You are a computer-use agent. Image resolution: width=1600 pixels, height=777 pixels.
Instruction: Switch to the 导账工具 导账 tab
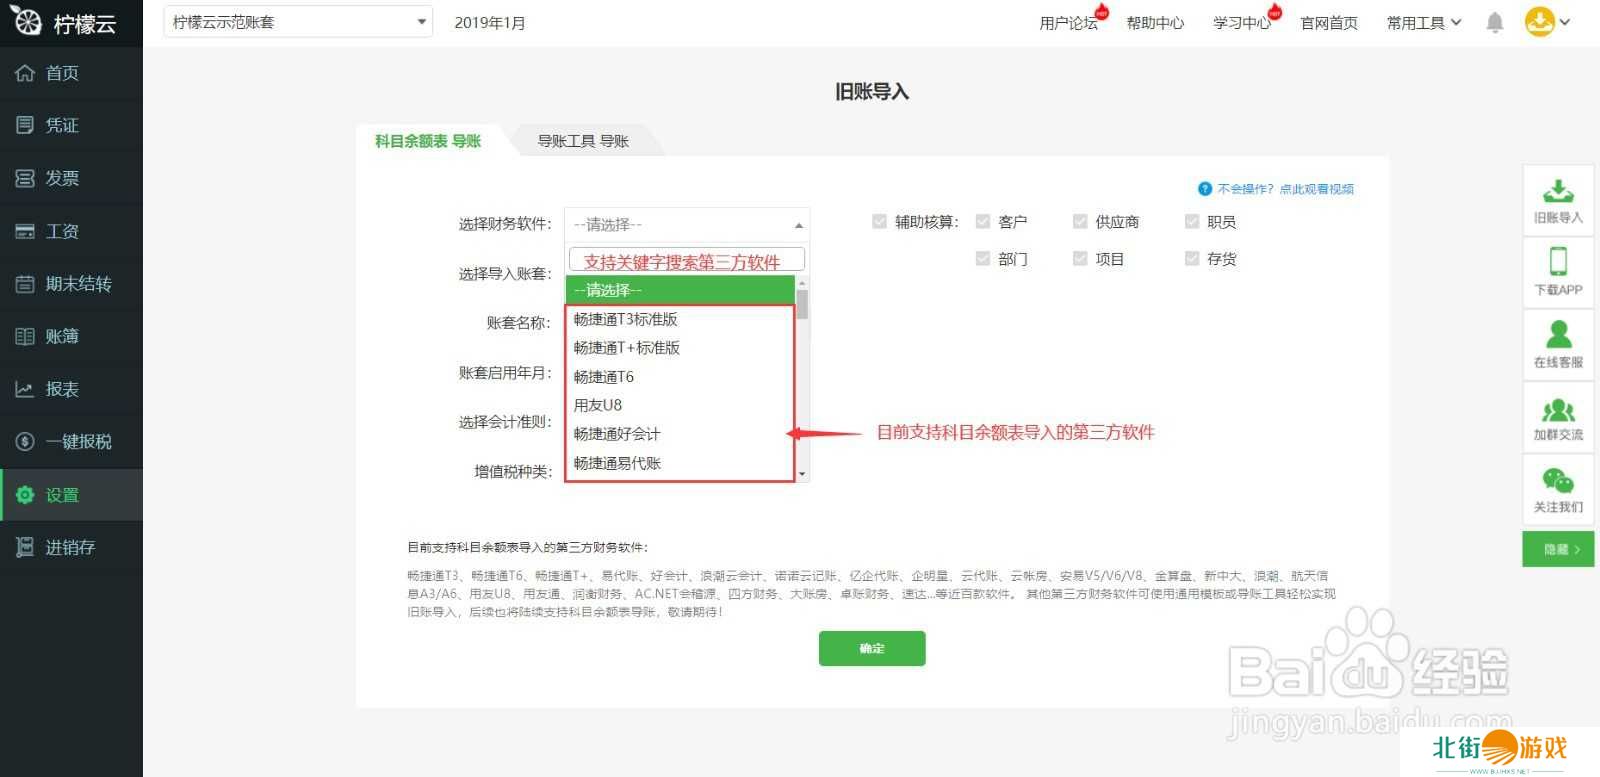pyautogui.click(x=583, y=141)
